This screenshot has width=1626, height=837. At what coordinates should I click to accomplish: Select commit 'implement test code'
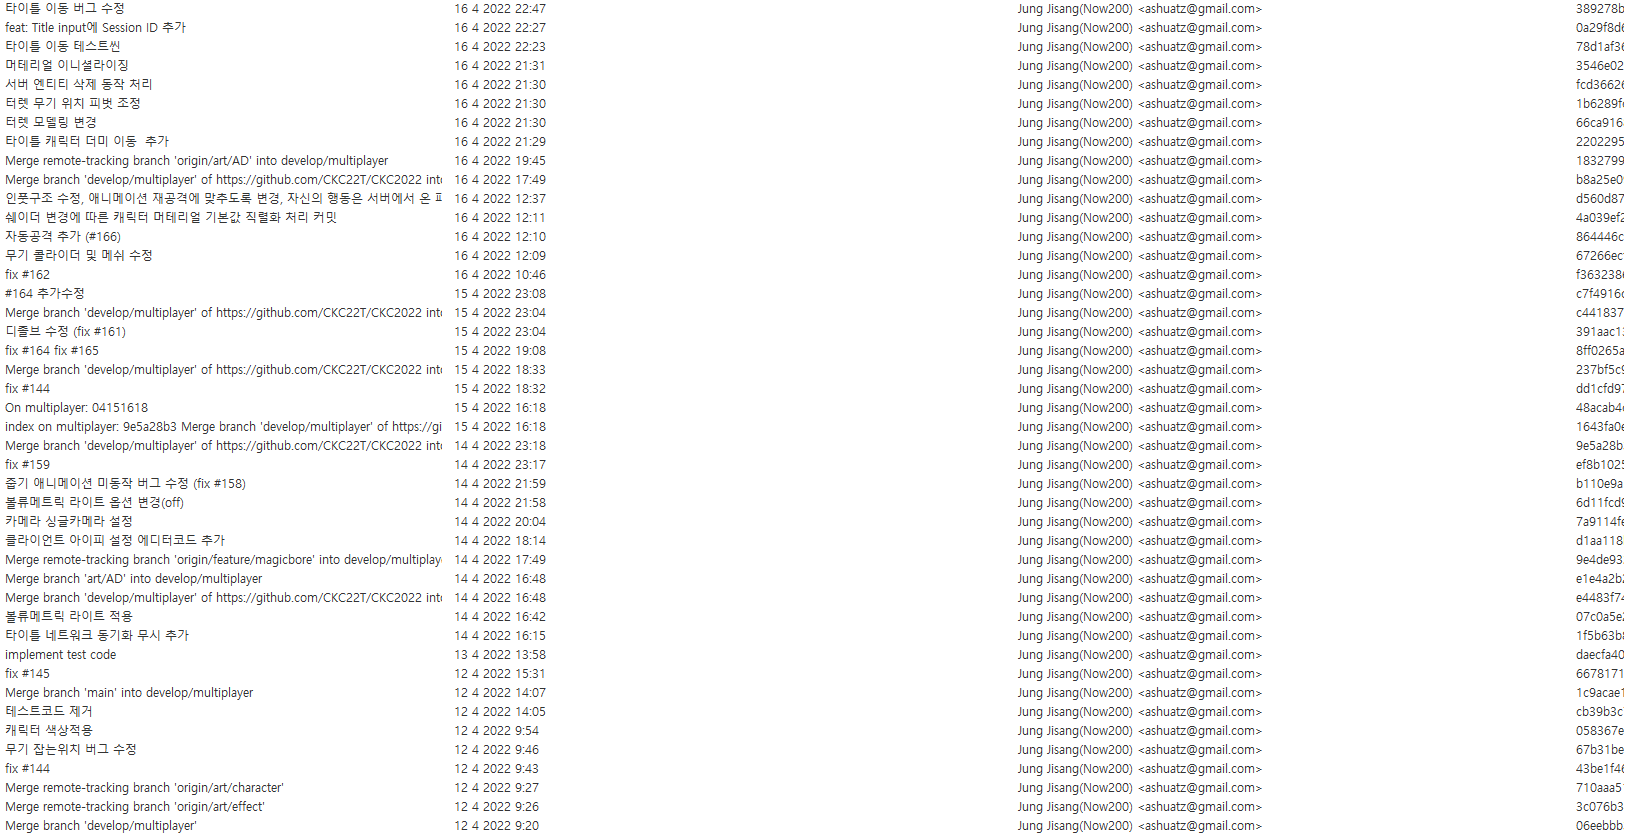60,655
